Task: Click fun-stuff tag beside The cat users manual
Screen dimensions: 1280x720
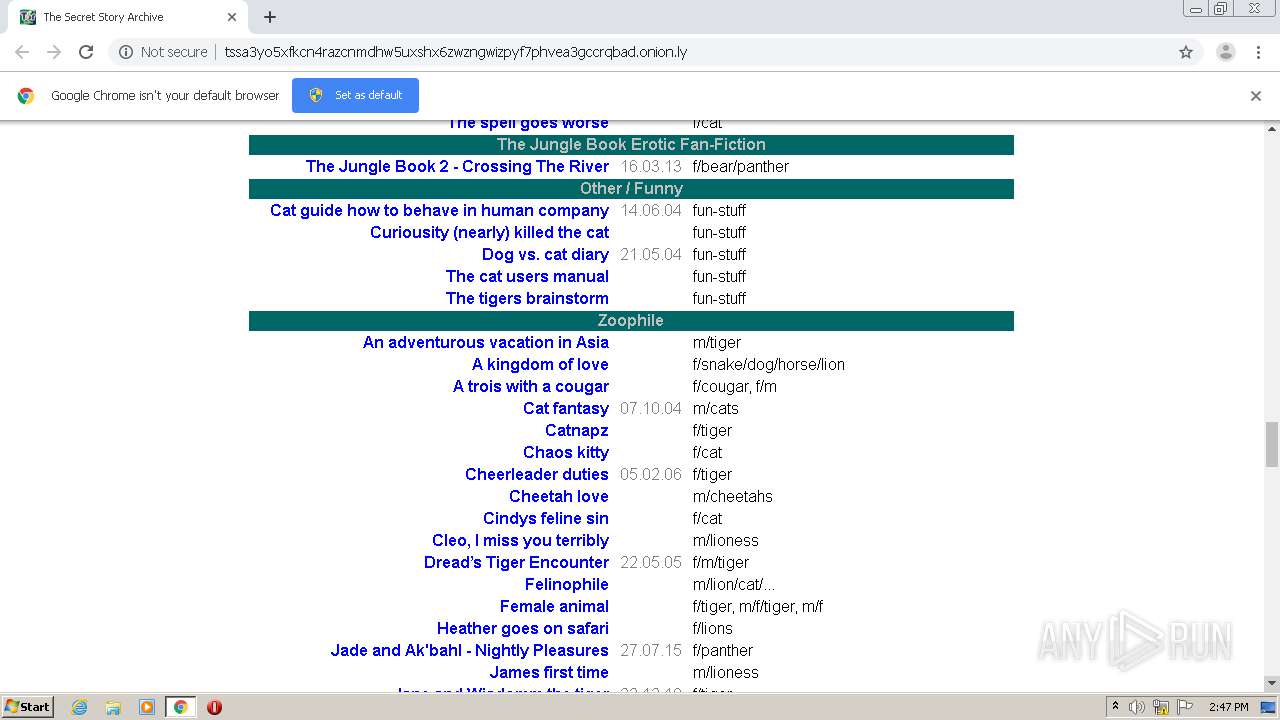Action: pos(719,276)
